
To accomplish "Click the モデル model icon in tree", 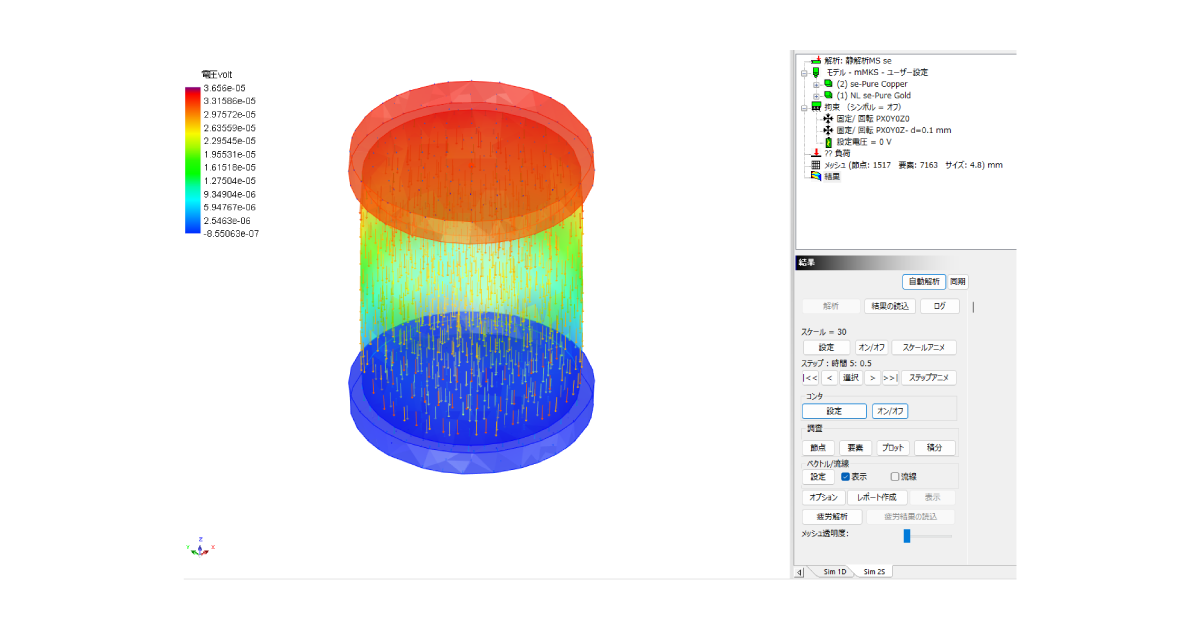I will point(816,73).
